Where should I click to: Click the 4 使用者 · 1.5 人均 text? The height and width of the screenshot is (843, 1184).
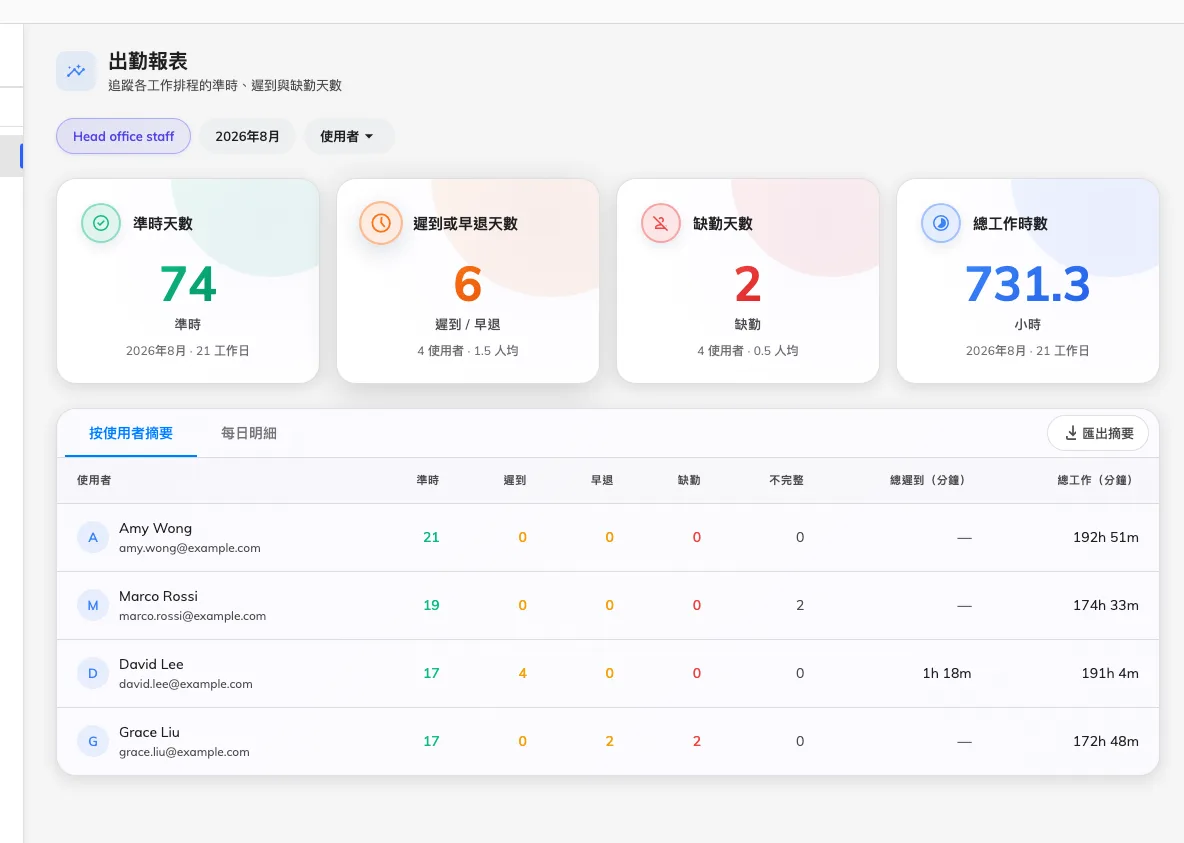coord(468,351)
